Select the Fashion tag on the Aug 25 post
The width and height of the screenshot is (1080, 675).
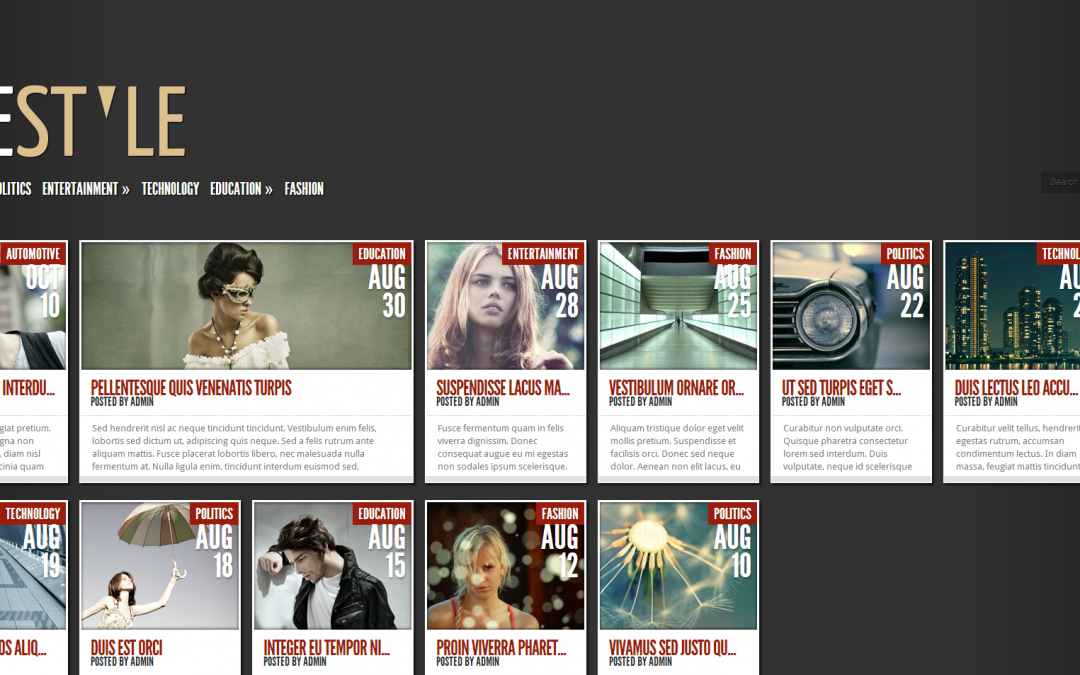click(x=733, y=253)
